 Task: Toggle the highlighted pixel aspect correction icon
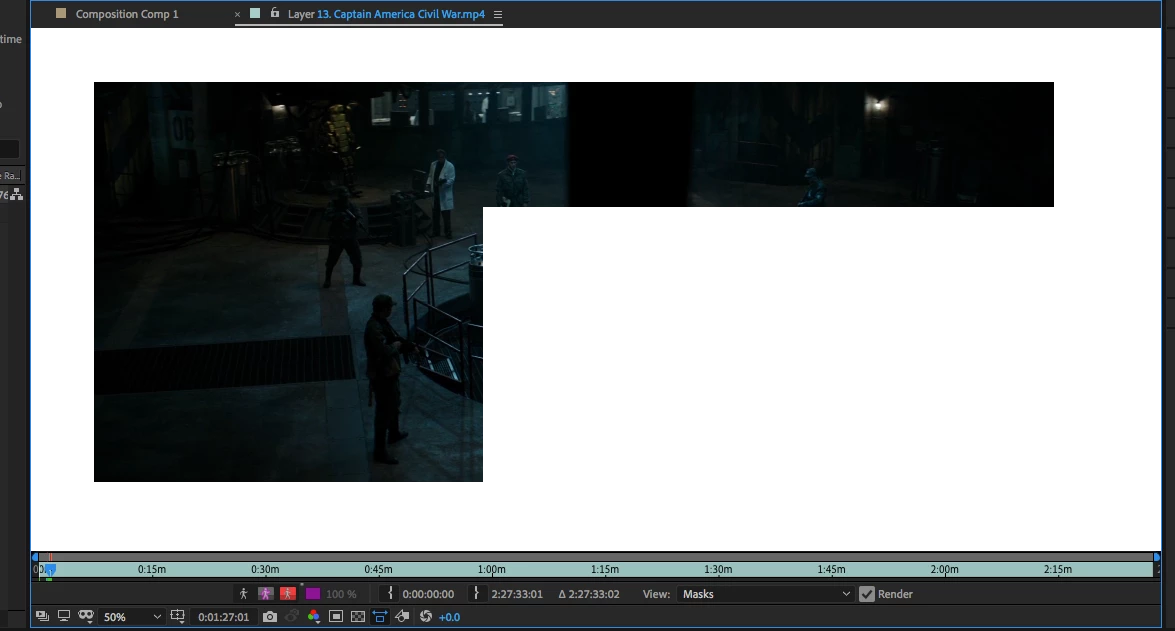pos(380,616)
